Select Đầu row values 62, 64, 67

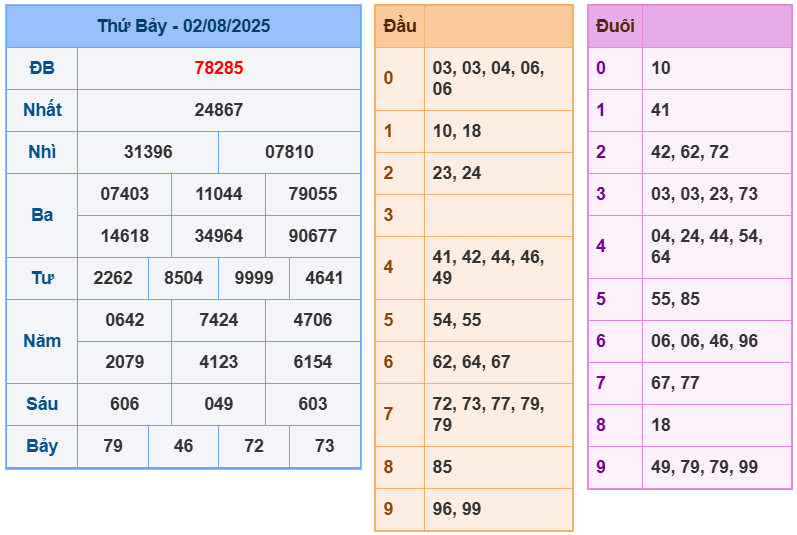471,362
